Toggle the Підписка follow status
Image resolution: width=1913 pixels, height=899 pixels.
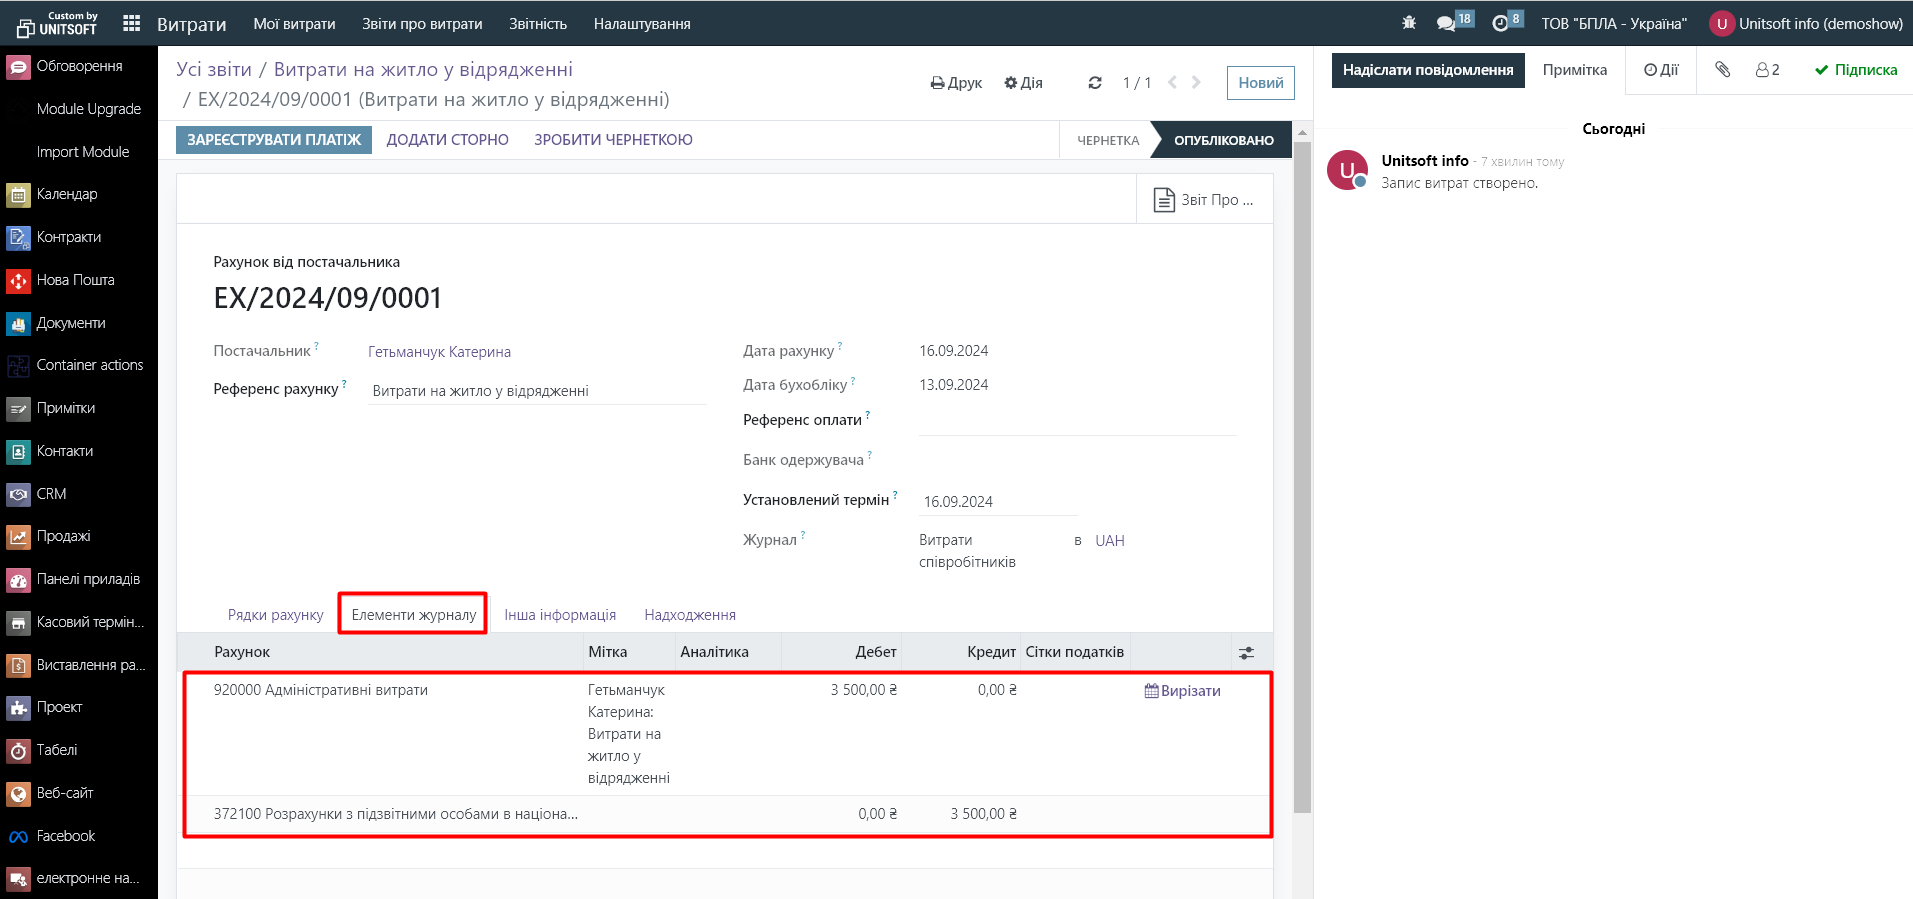(1856, 69)
